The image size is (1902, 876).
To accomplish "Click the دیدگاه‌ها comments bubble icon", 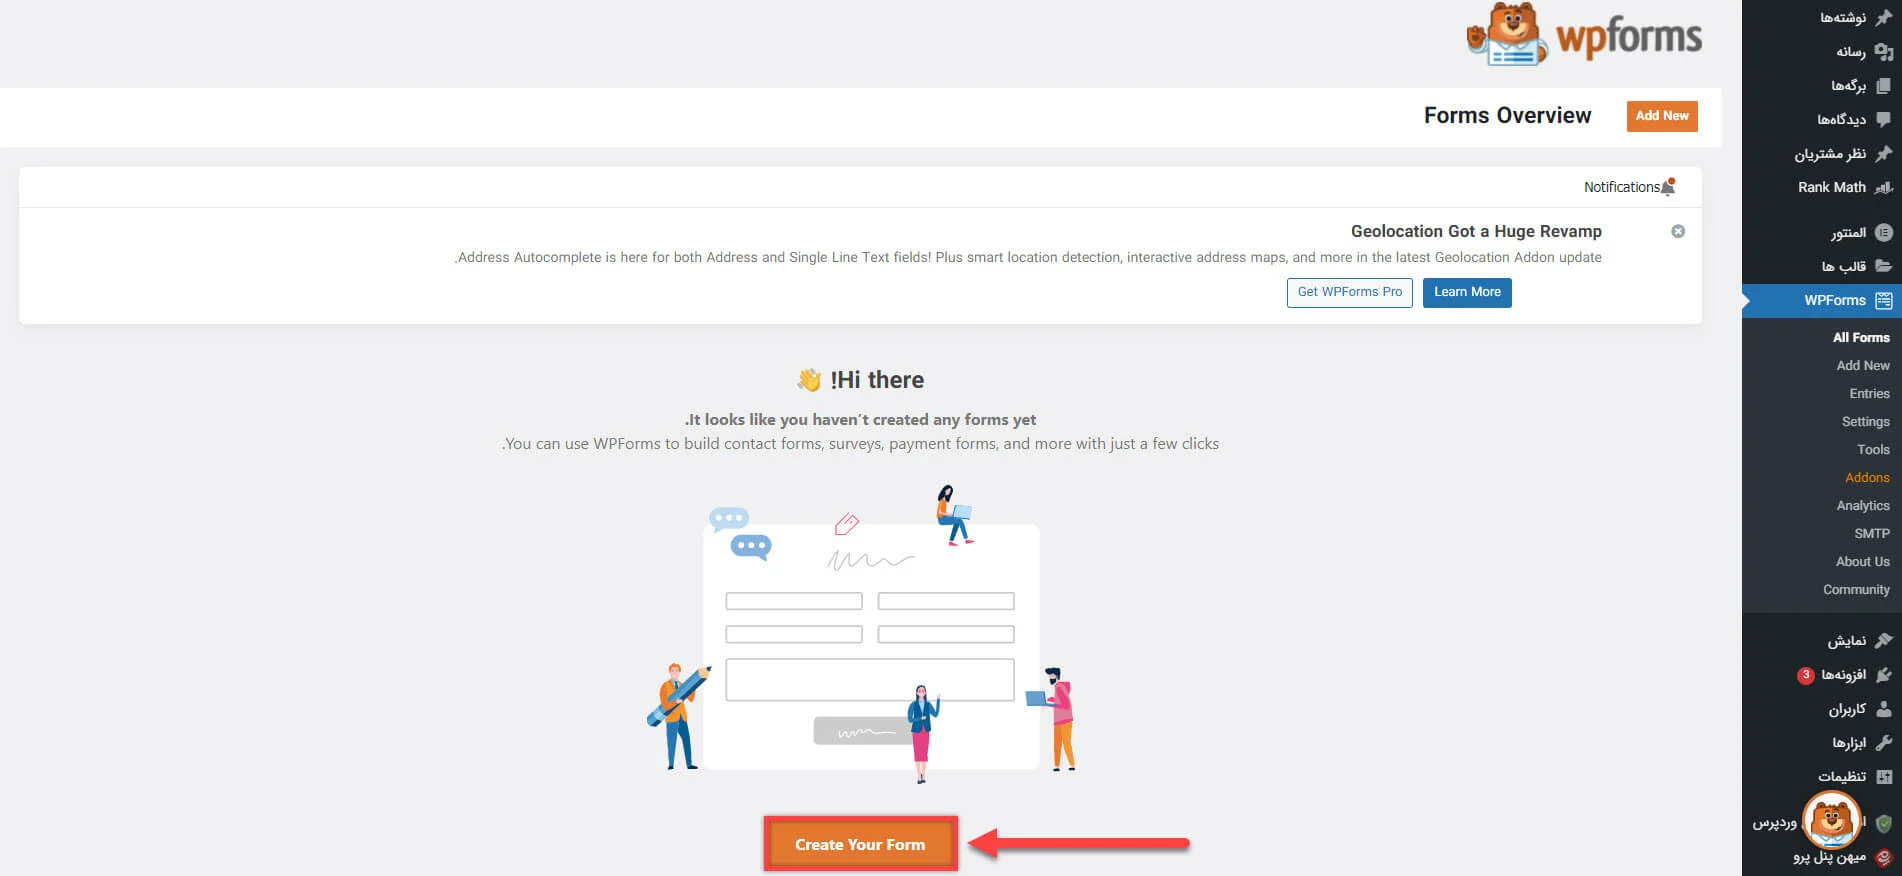I will tap(1884, 119).
